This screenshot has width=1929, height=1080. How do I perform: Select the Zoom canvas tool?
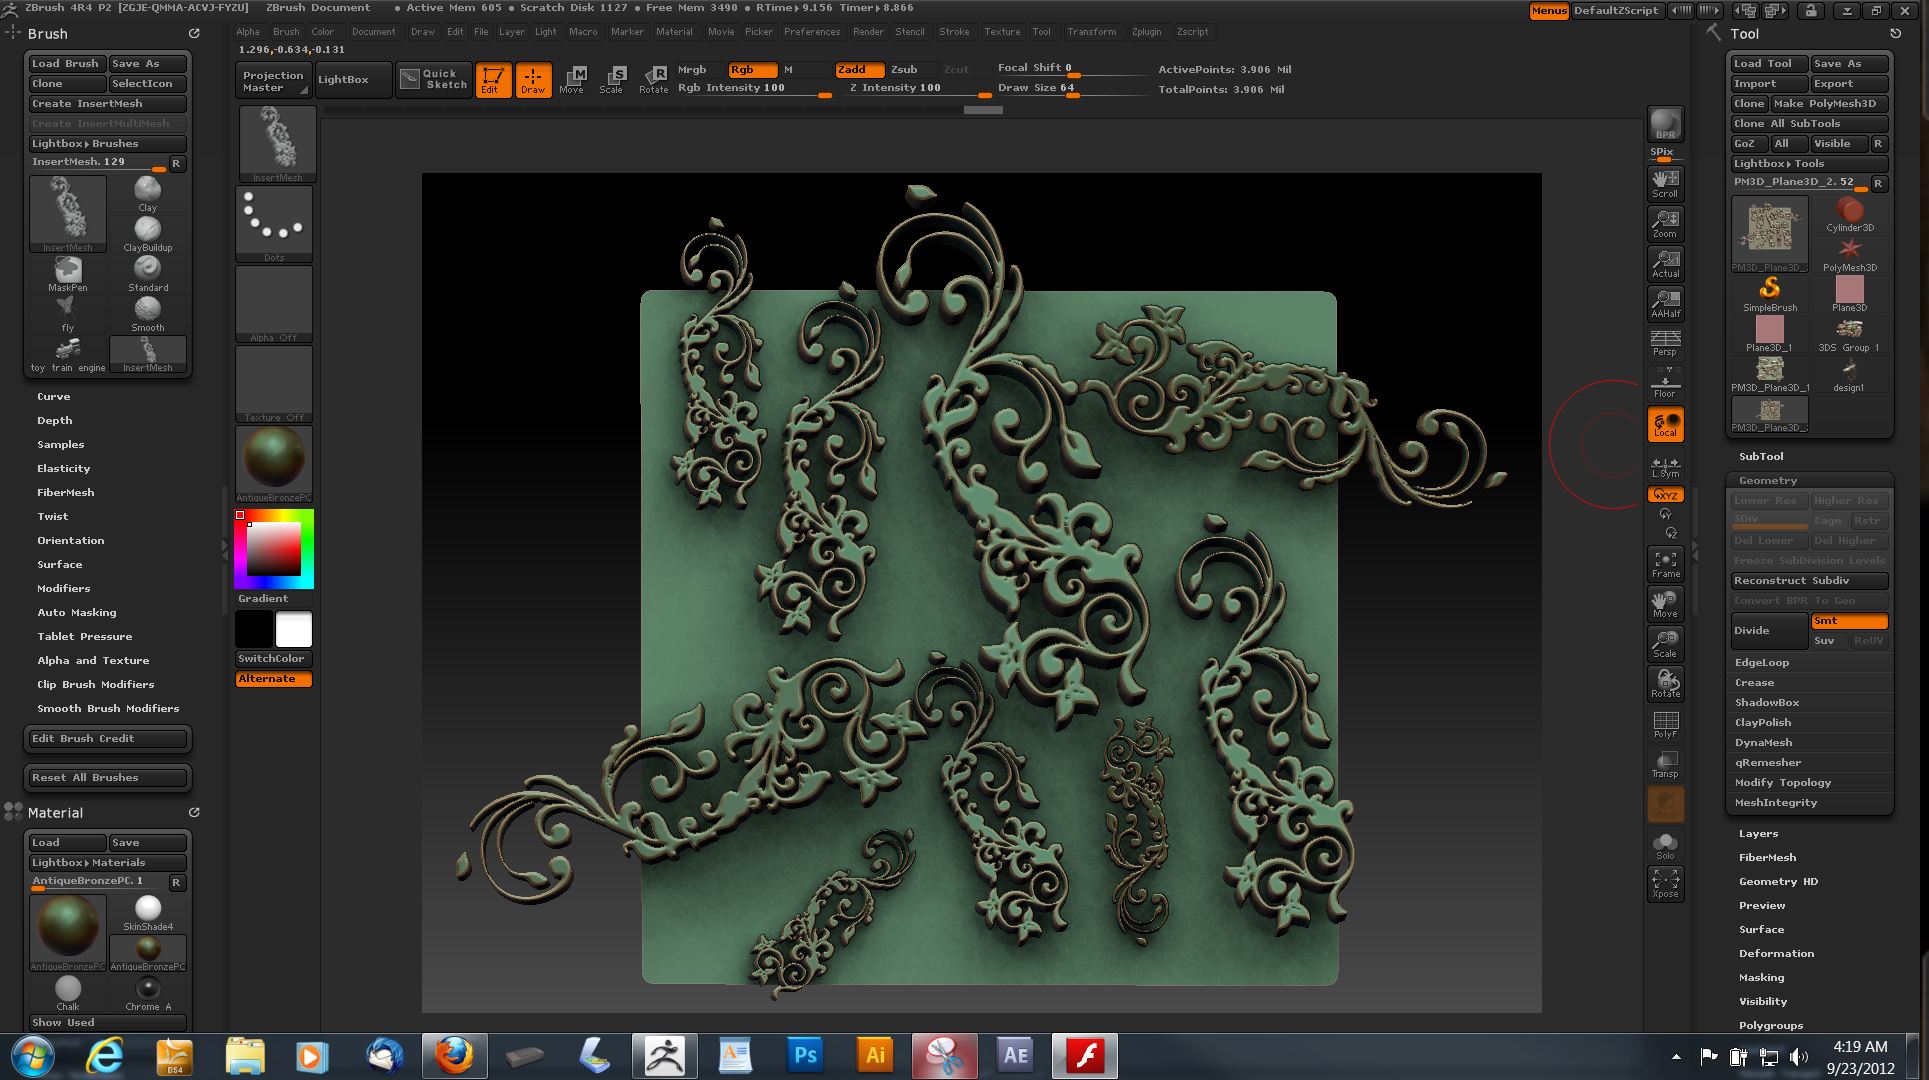(x=1665, y=223)
